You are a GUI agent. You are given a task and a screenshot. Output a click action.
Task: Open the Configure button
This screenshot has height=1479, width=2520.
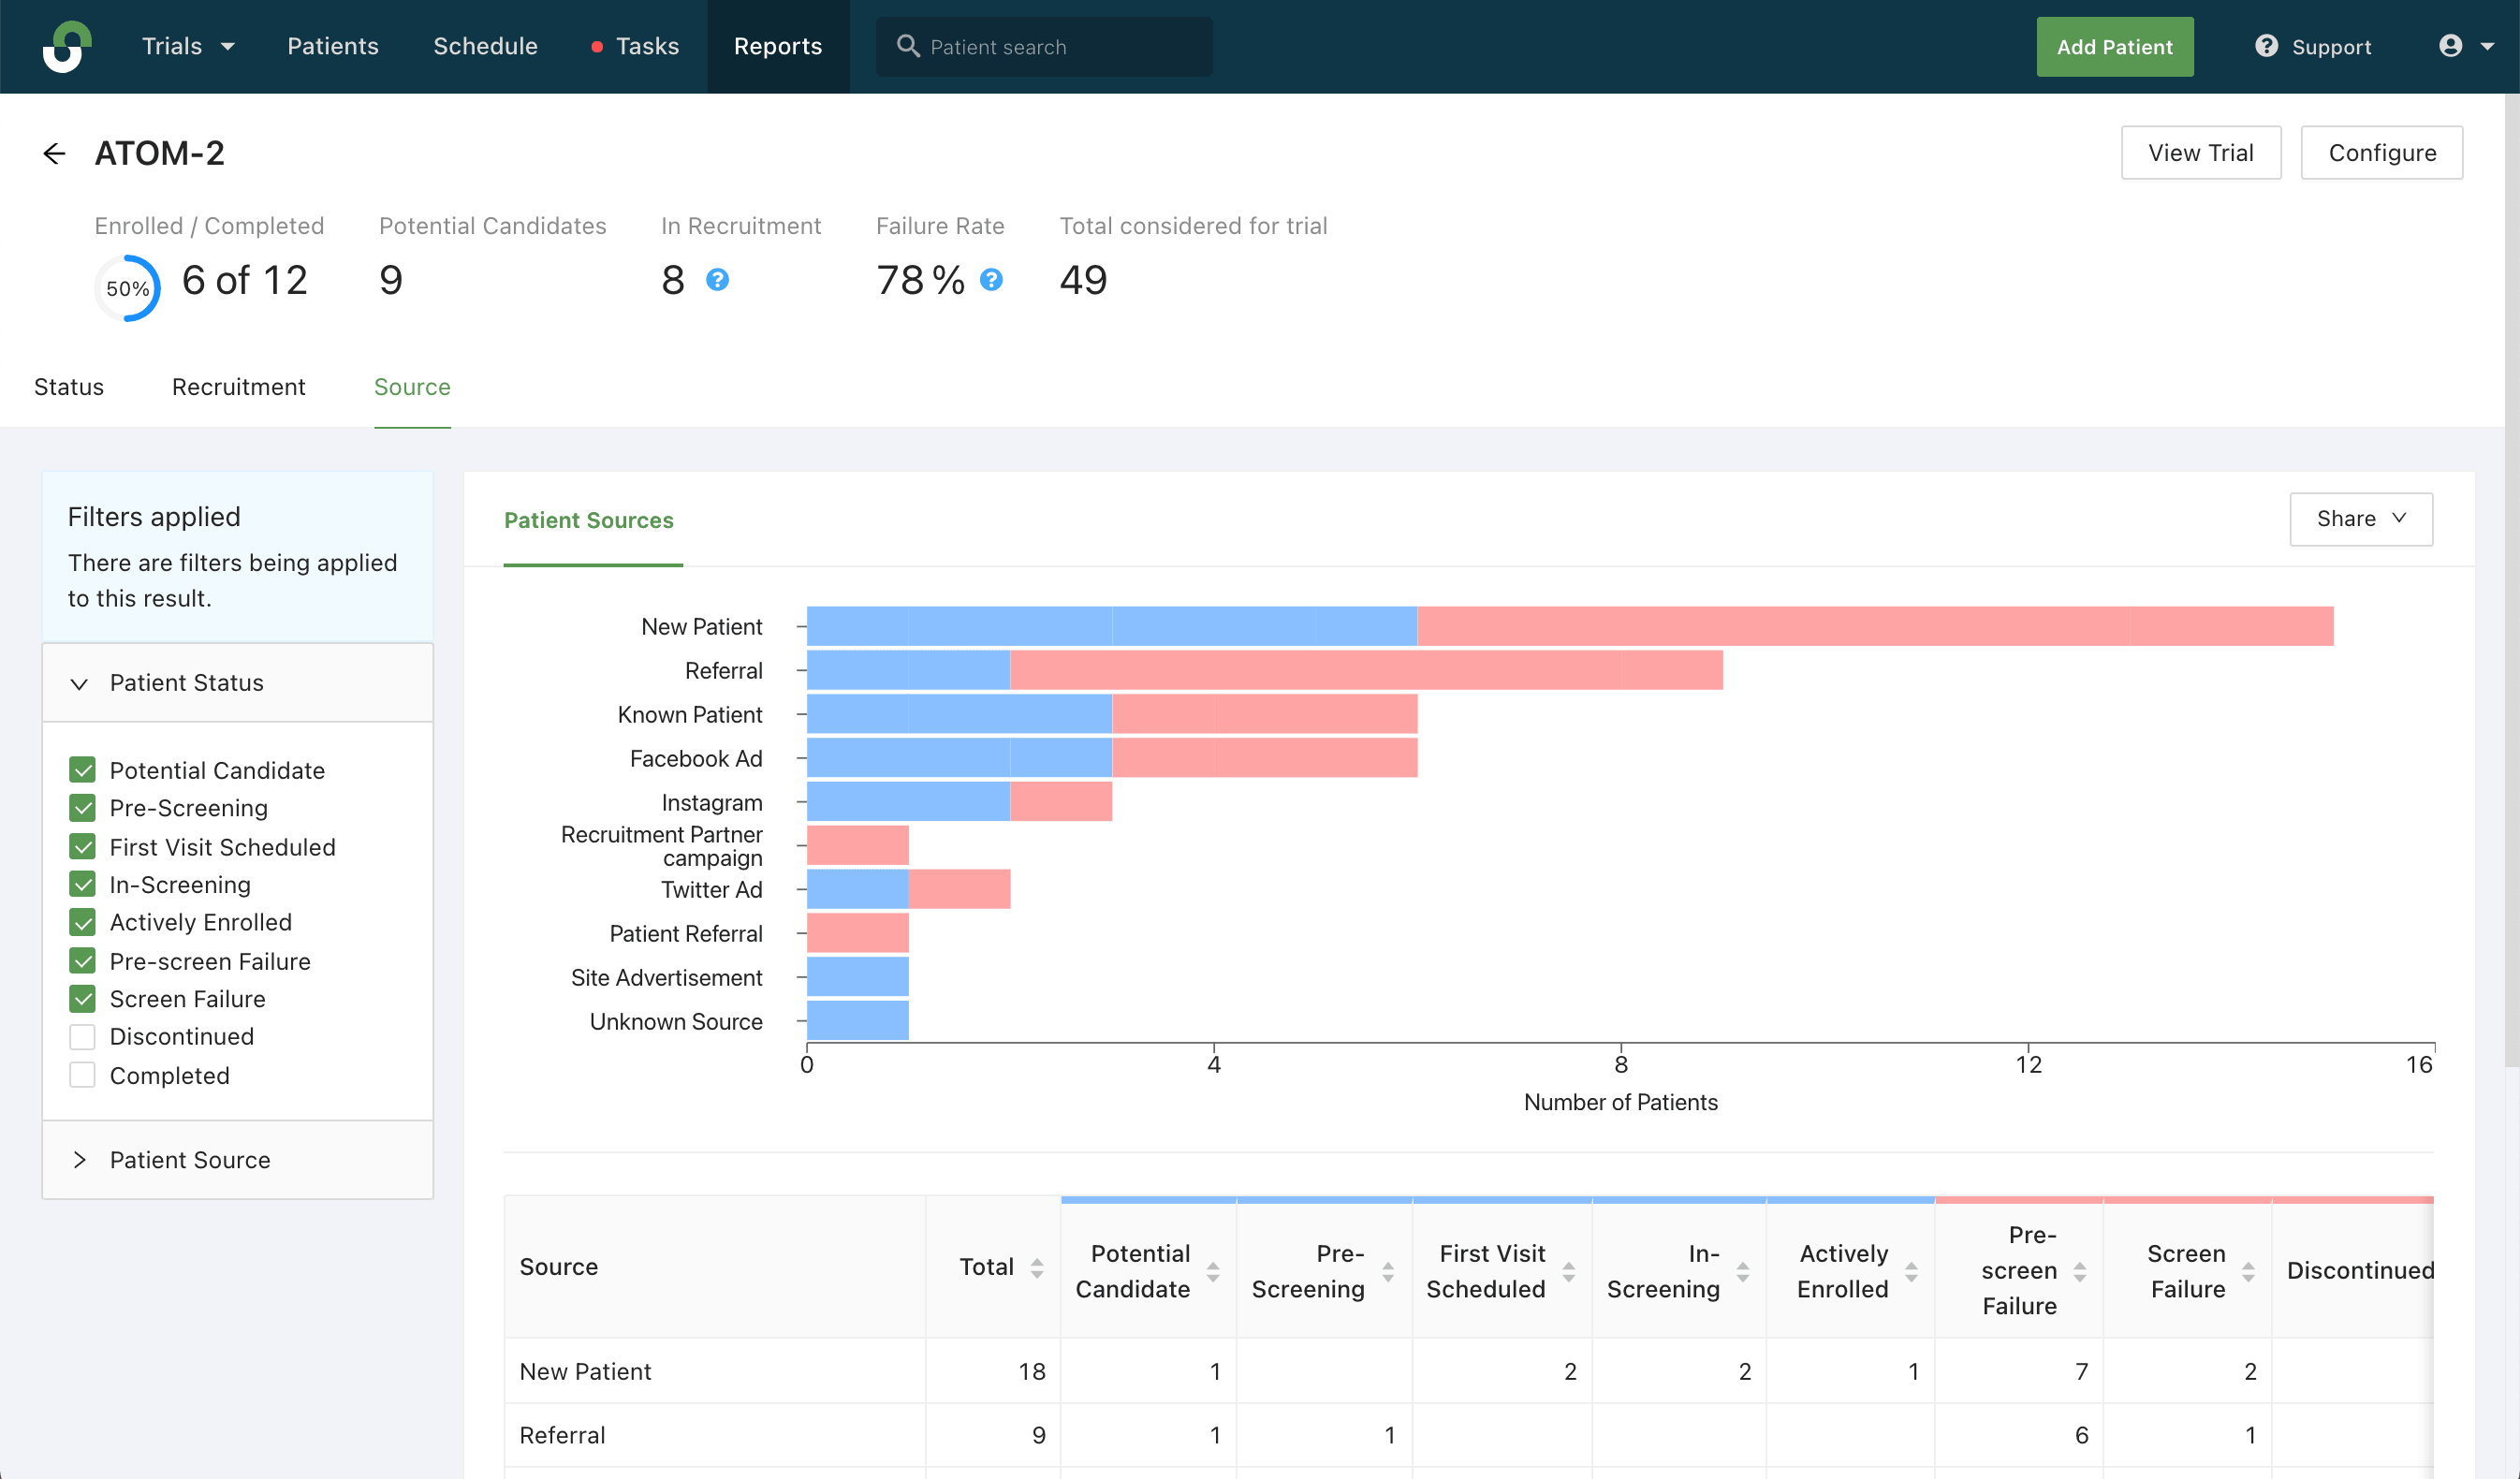(2382, 153)
